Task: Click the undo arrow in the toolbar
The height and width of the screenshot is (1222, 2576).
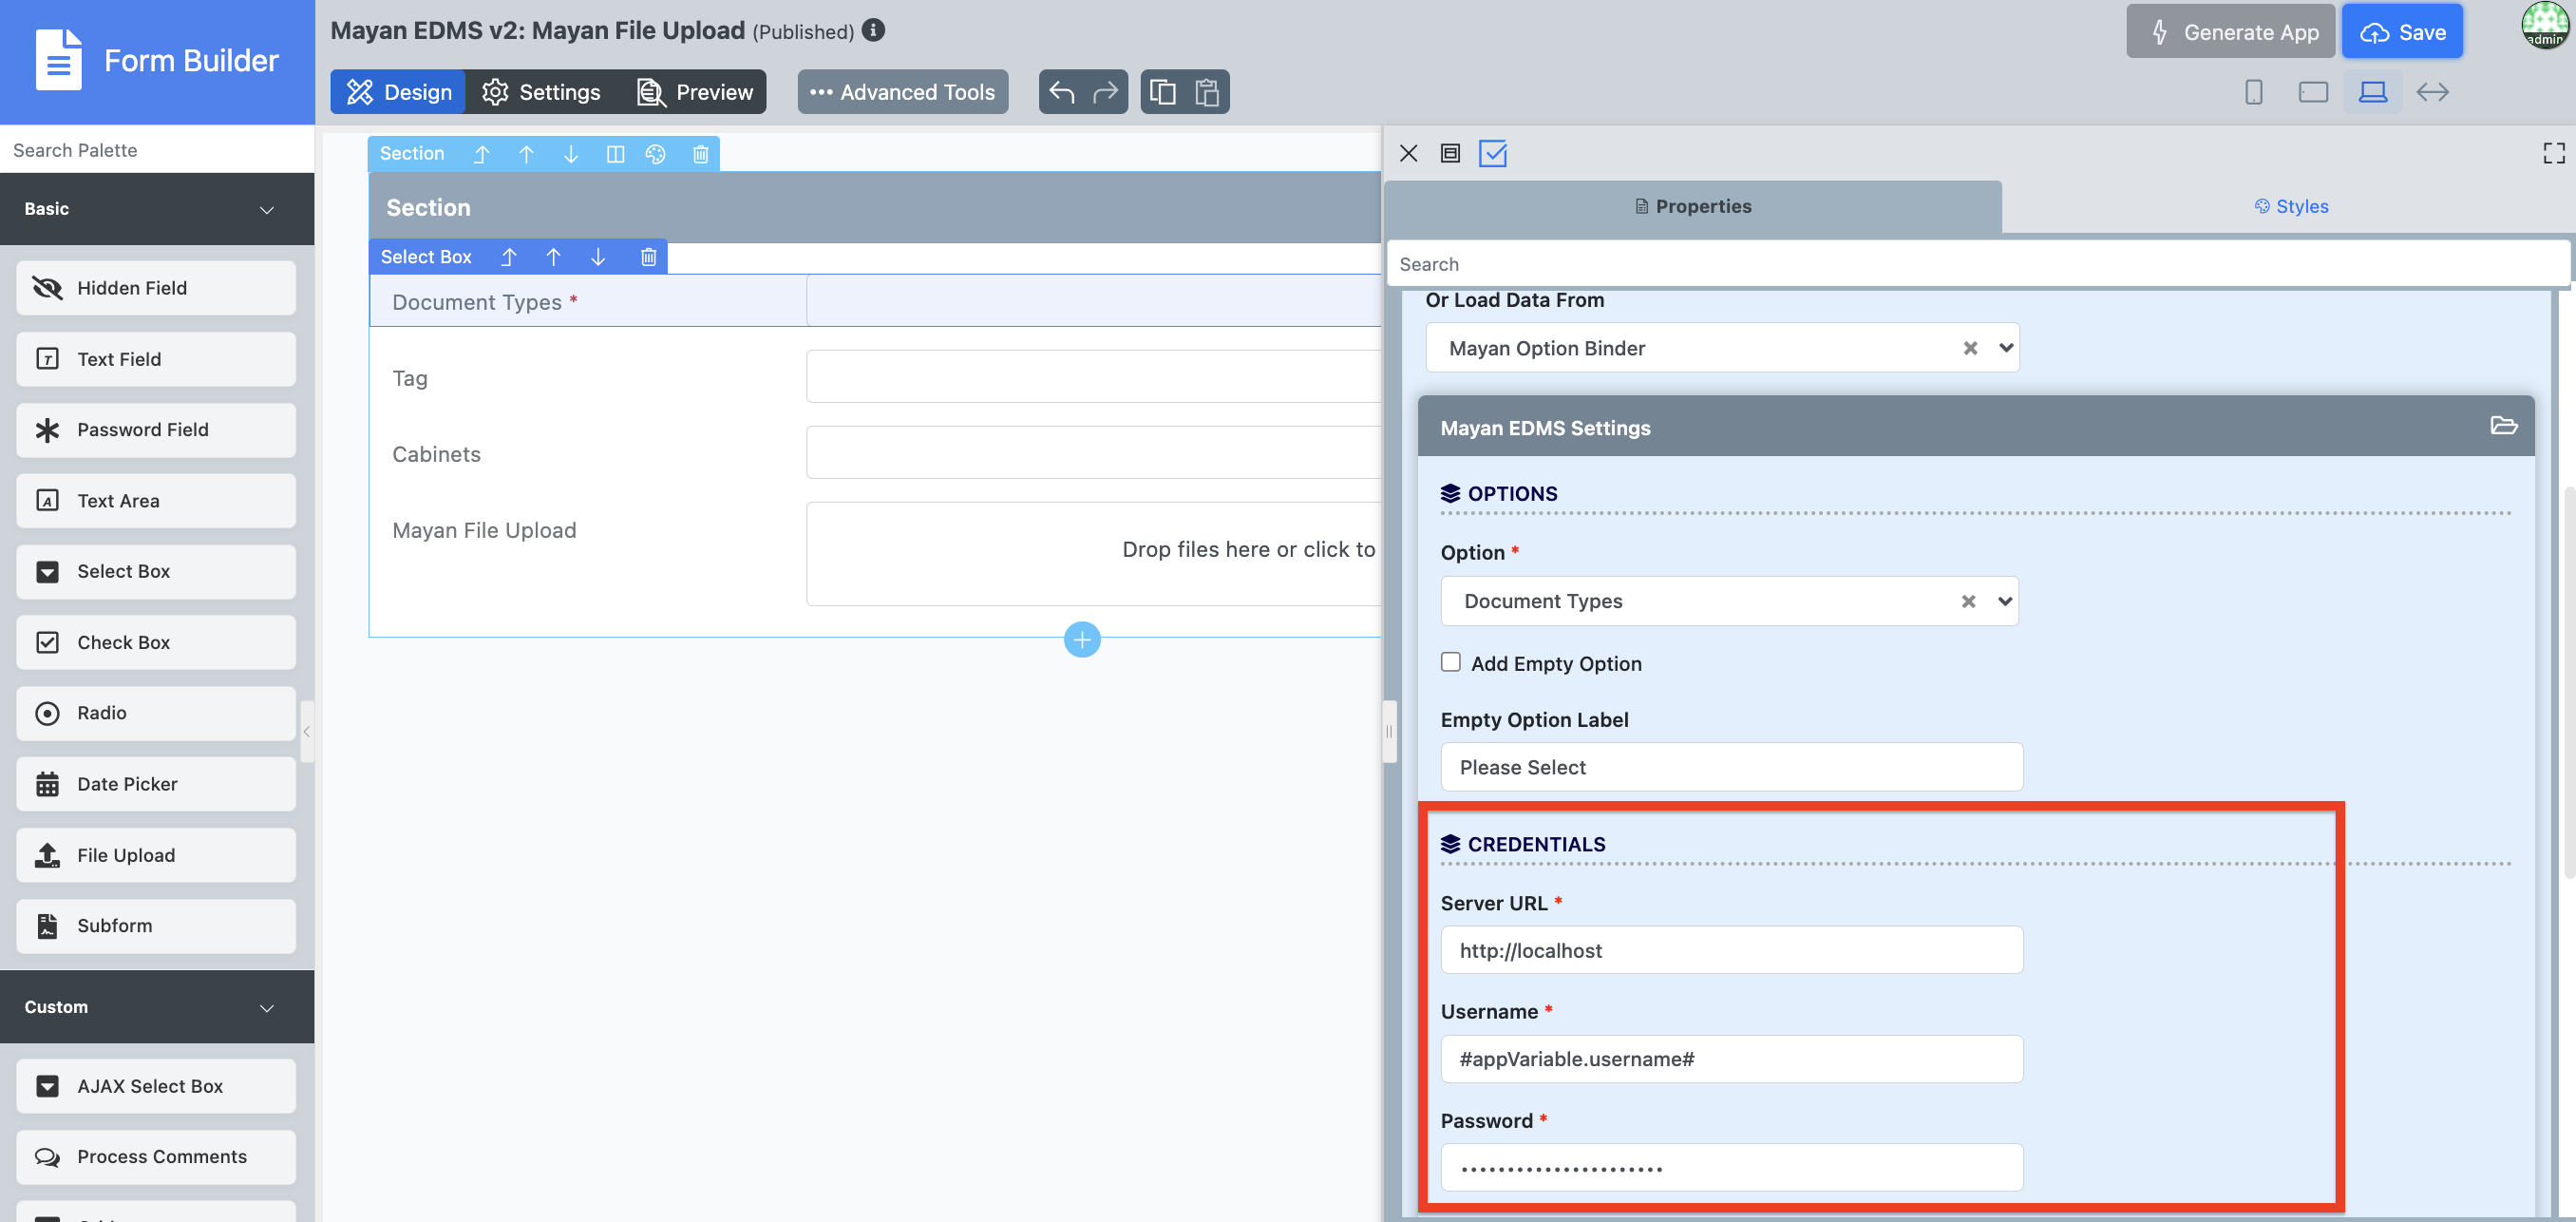Action: click(1061, 92)
